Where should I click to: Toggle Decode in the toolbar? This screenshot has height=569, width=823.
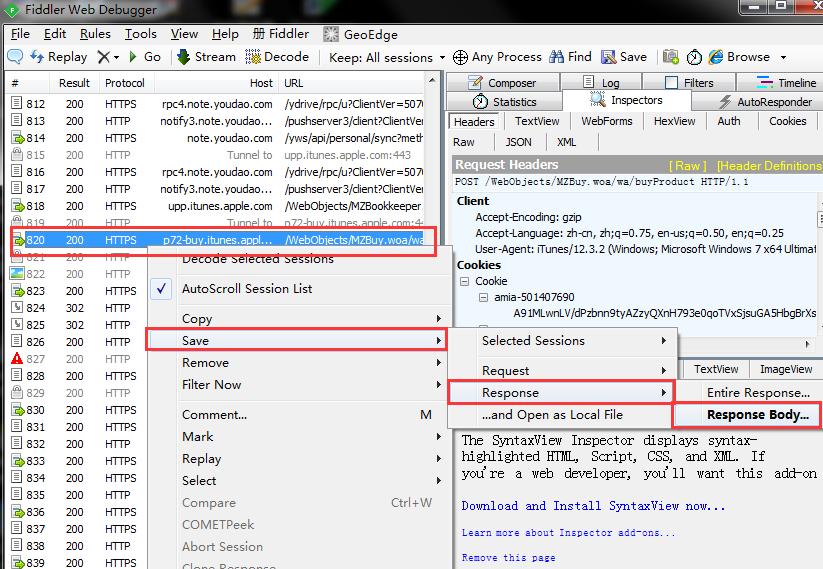277,57
